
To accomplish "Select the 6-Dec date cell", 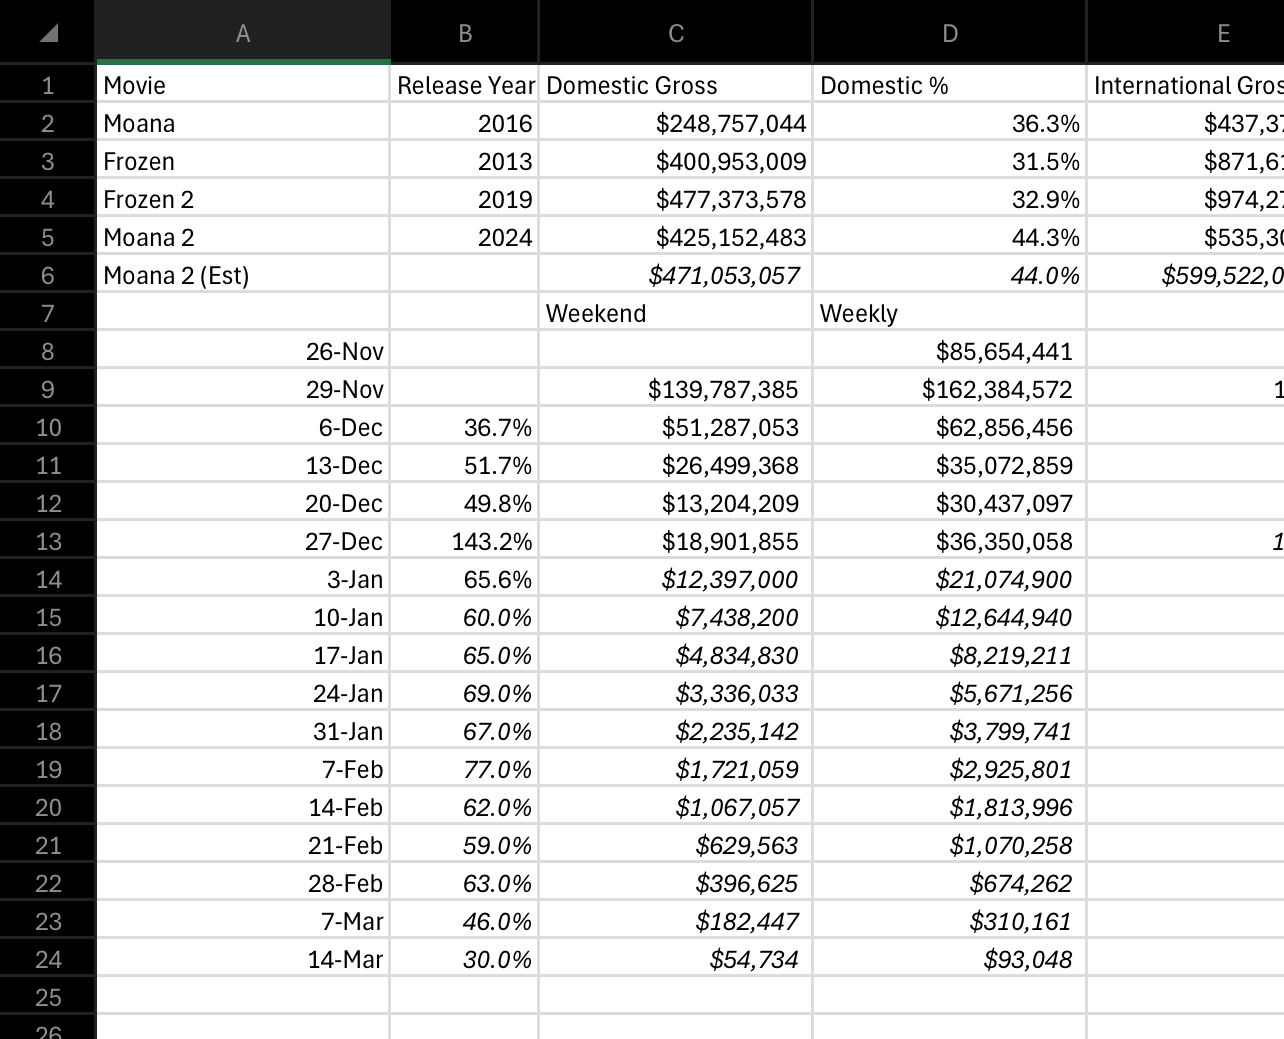I will point(243,427).
